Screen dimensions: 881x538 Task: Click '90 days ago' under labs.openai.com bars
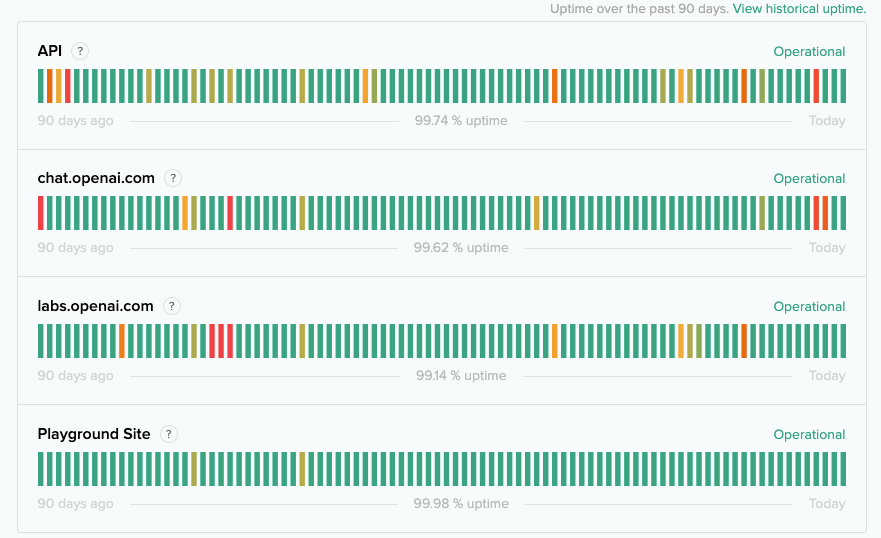point(75,376)
